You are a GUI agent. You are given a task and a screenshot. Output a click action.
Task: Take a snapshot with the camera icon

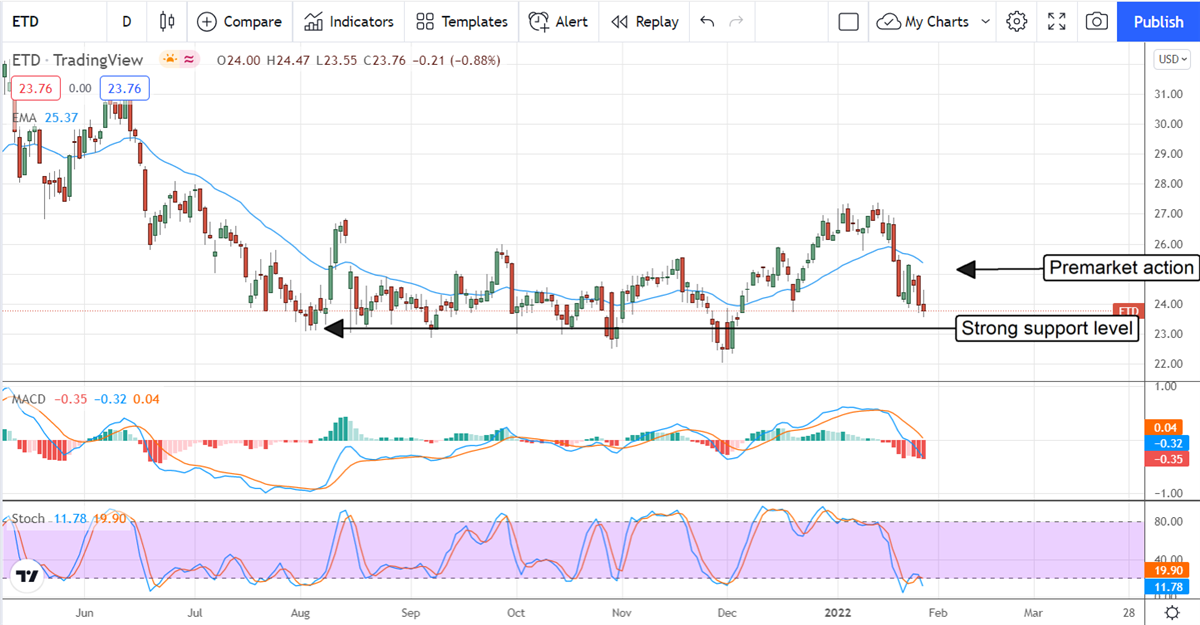pyautogui.click(x=1097, y=21)
